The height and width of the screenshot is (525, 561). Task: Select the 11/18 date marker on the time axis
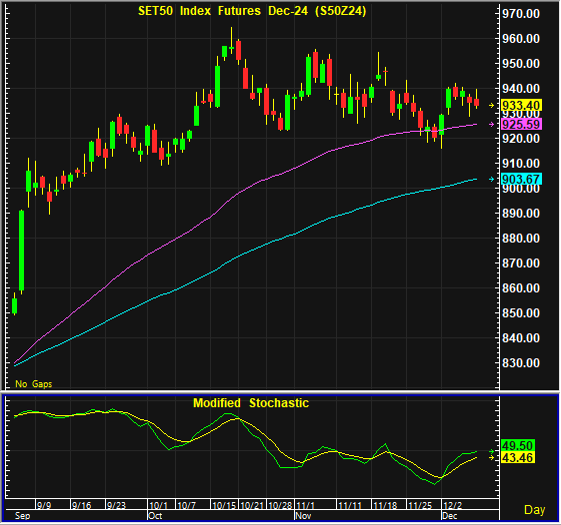[x=385, y=505]
